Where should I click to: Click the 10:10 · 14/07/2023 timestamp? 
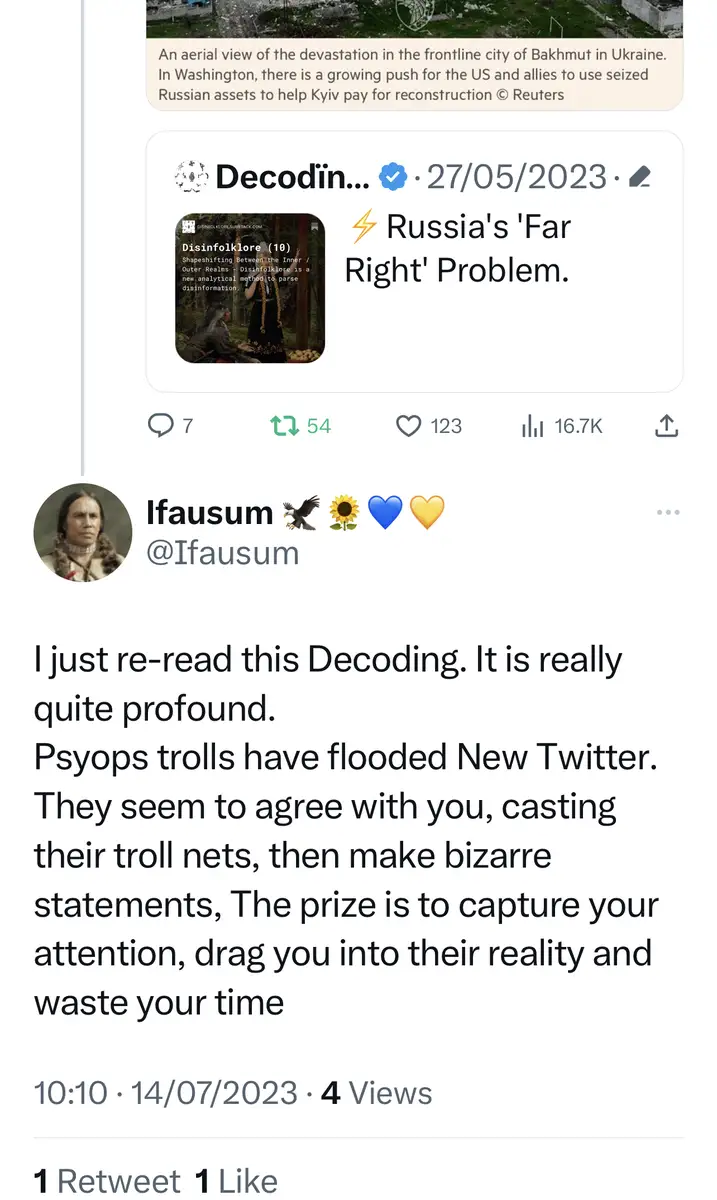pyautogui.click(x=166, y=1093)
